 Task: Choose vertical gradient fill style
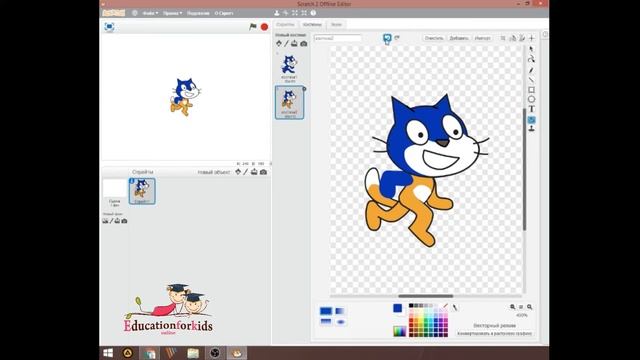coord(326,322)
